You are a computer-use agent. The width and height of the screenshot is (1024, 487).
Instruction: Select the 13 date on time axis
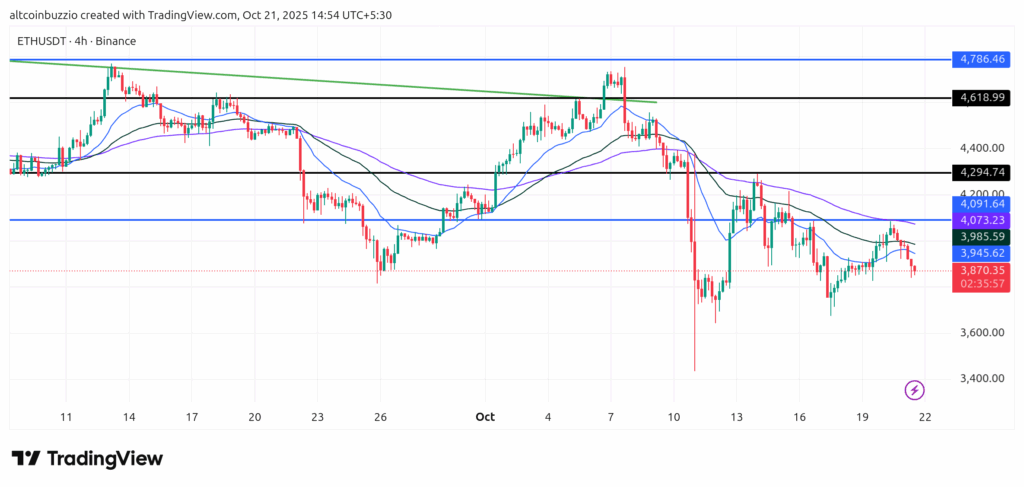(x=736, y=416)
